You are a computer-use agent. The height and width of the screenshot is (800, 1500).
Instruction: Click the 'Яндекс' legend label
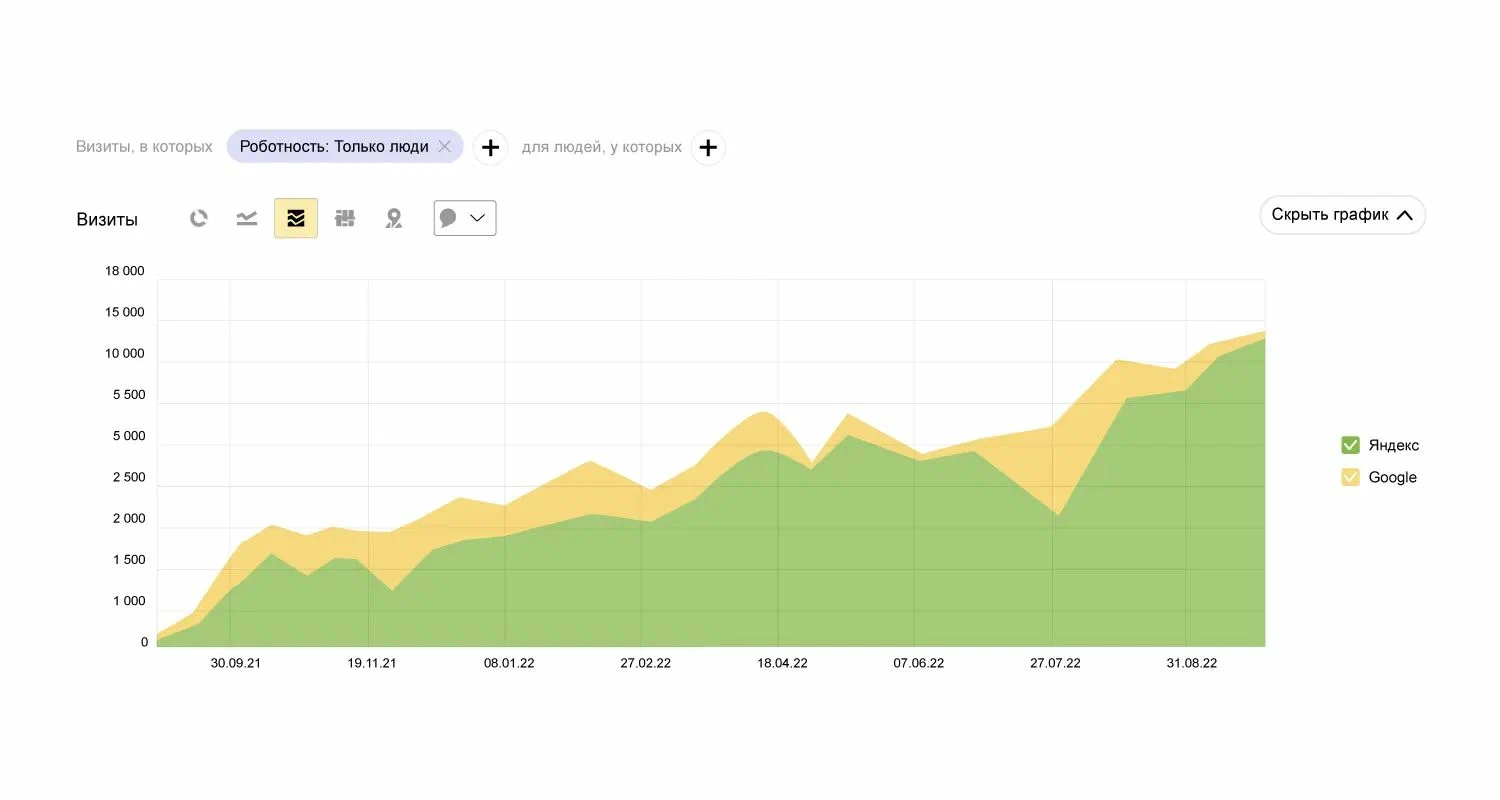click(x=1394, y=445)
